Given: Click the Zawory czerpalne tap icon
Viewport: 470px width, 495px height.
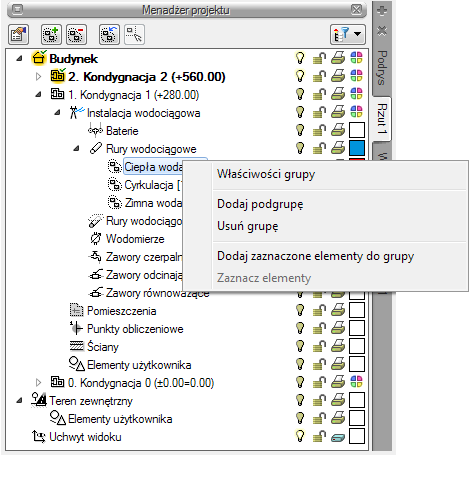Looking at the screenshot, I should (x=95, y=256).
